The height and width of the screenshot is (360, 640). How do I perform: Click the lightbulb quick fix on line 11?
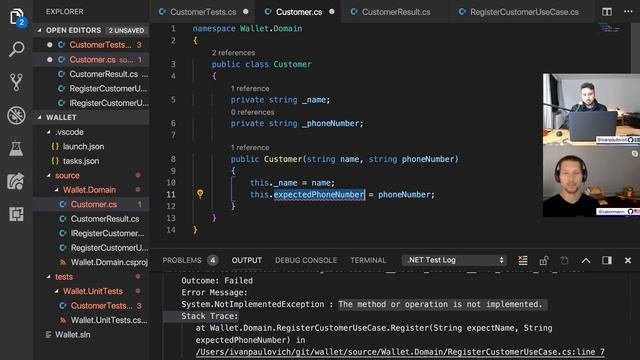pos(200,194)
